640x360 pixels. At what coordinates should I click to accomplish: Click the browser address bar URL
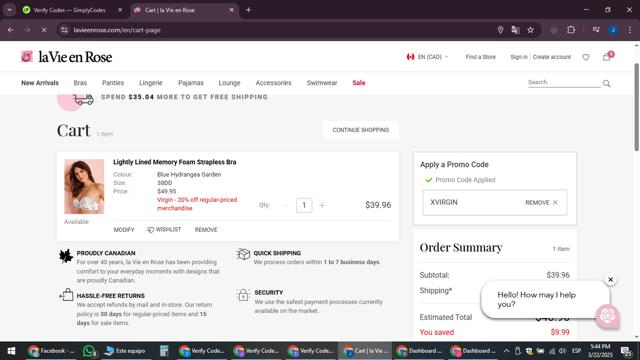click(x=117, y=30)
